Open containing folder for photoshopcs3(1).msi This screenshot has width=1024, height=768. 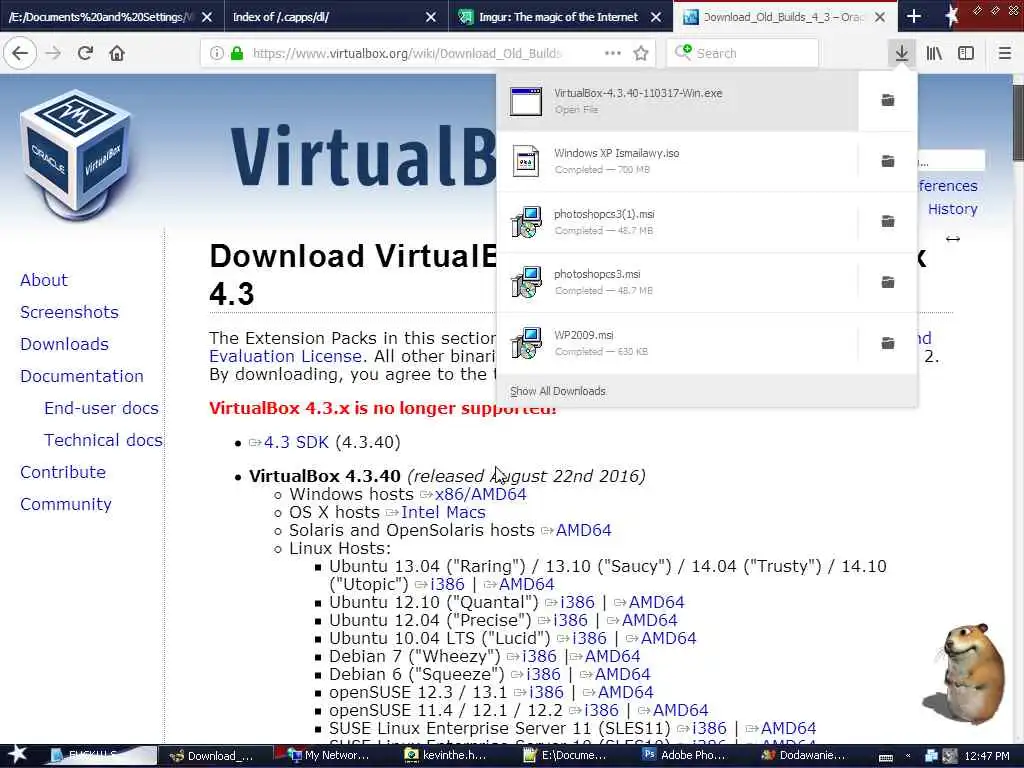(x=888, y=221)
